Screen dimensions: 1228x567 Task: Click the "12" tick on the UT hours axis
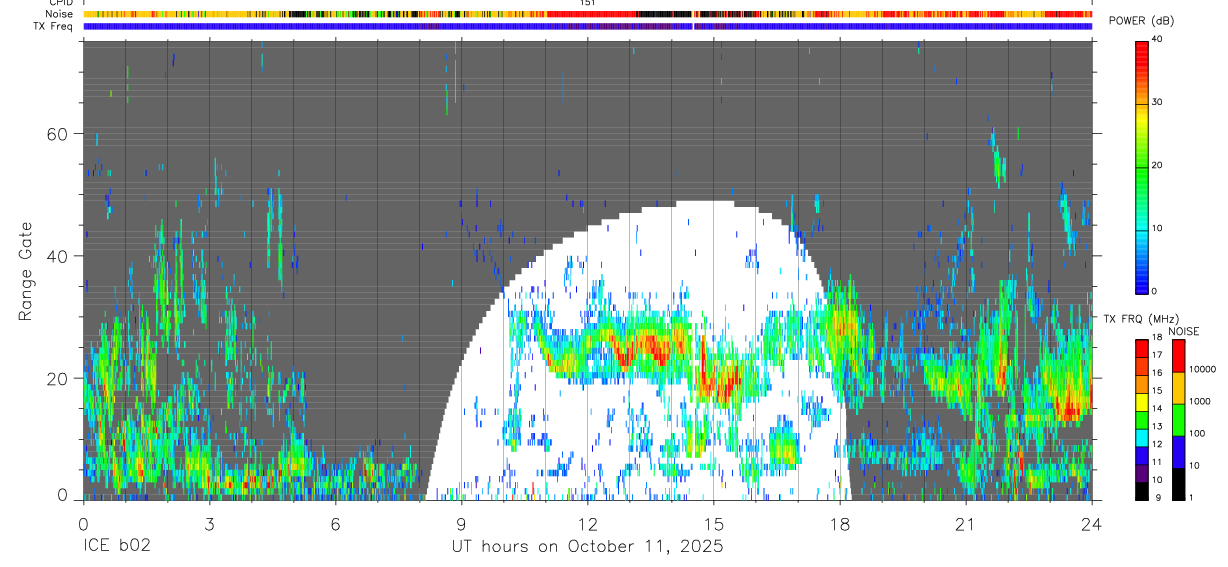(588, 522)
